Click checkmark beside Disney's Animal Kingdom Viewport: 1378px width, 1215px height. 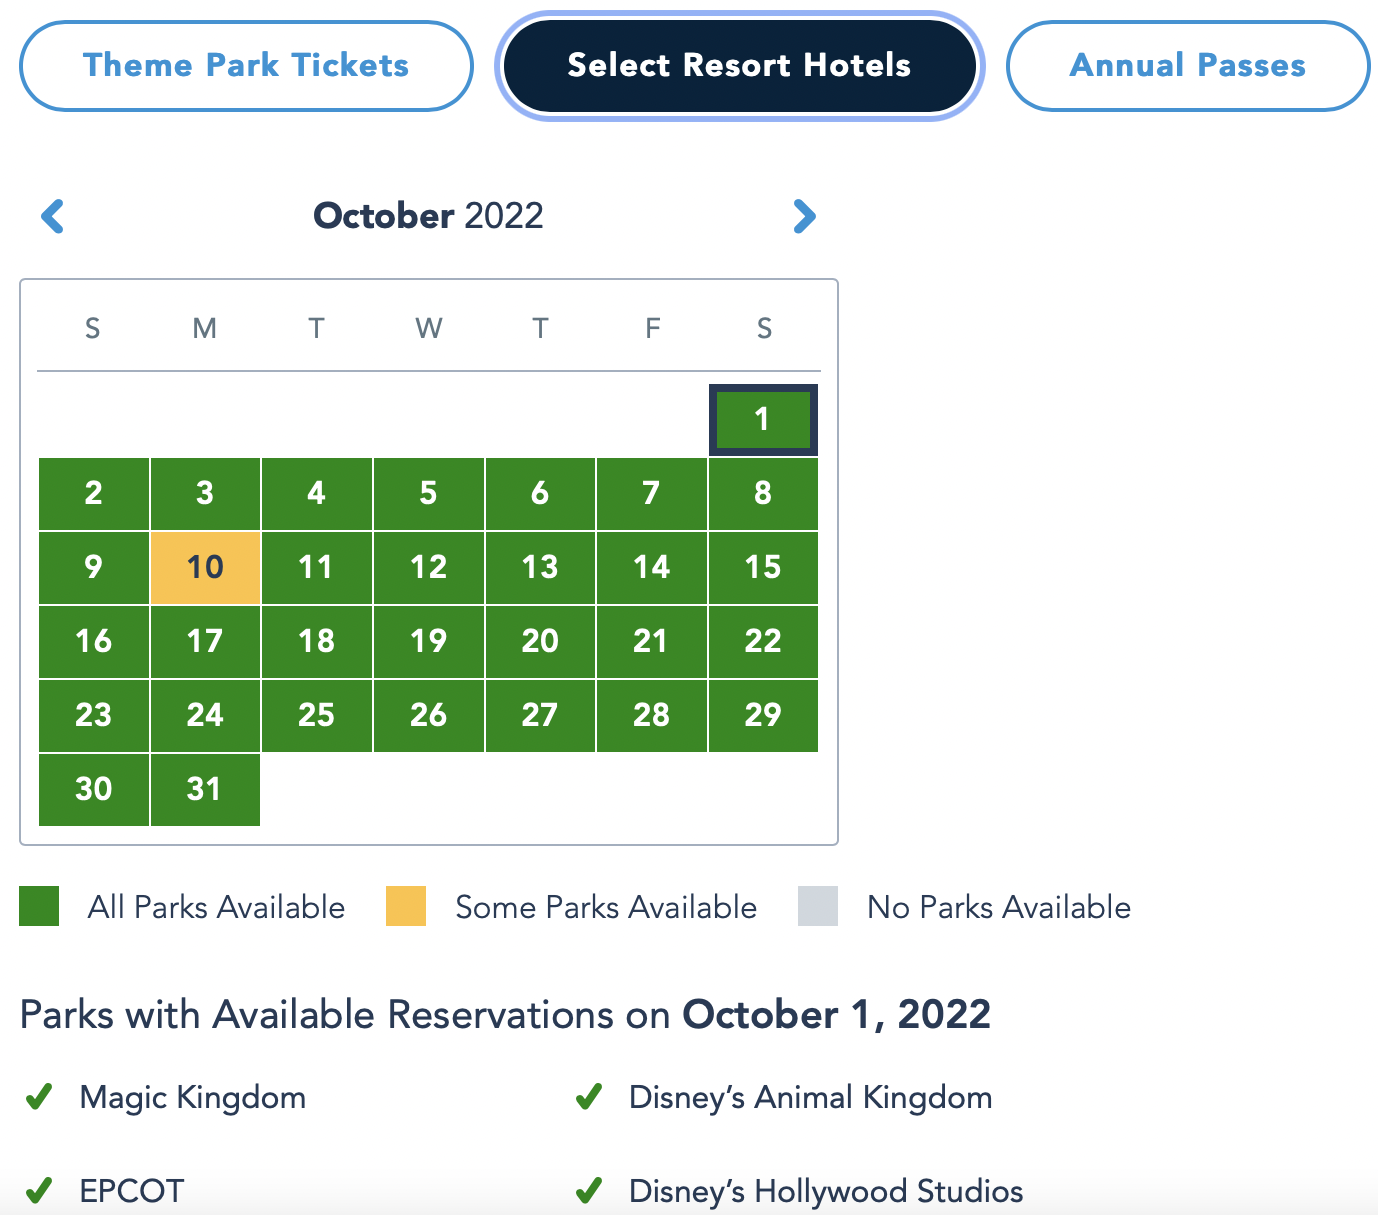click(589, 1097)
